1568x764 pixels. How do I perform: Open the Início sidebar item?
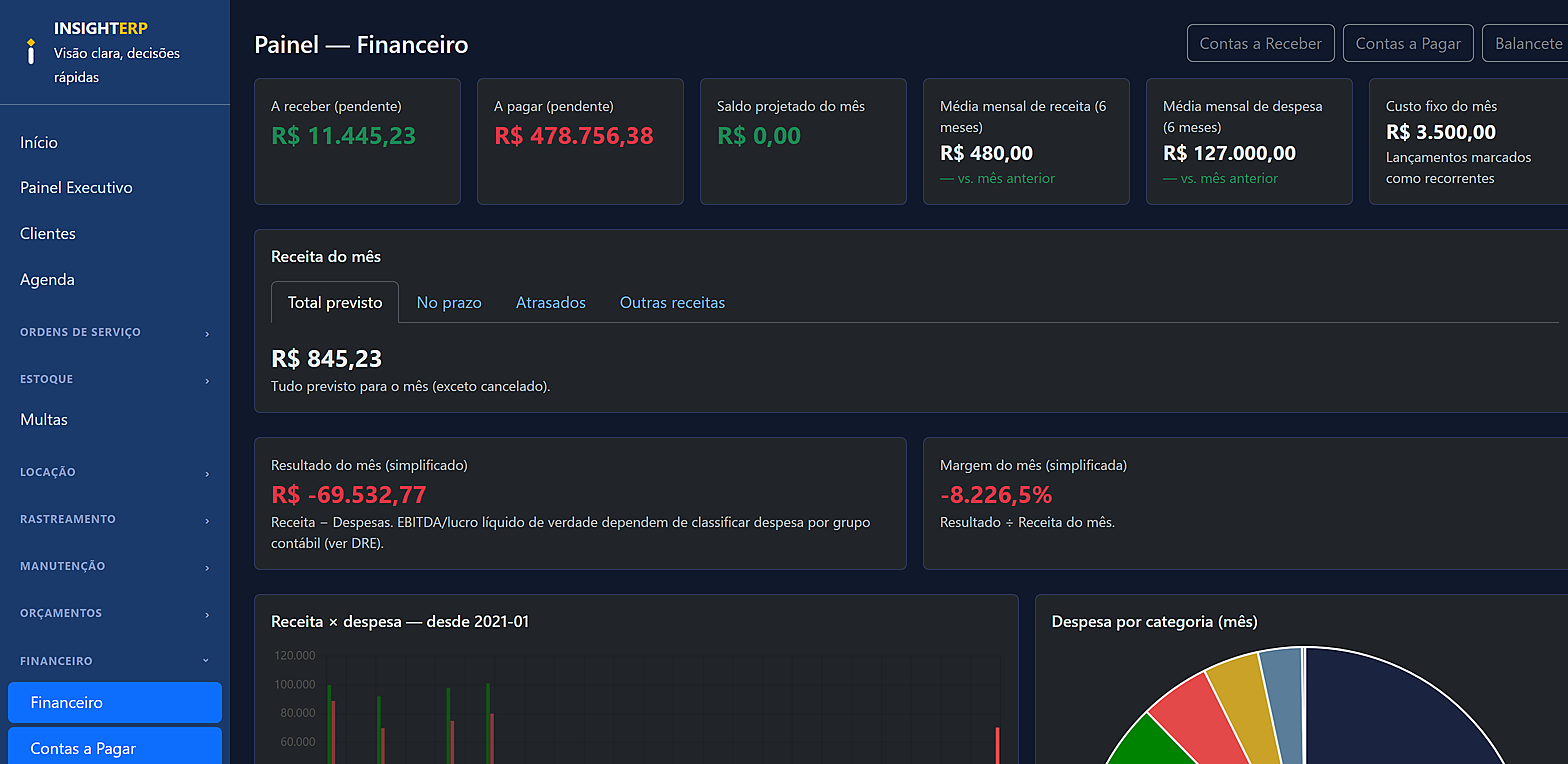(39, 143)
